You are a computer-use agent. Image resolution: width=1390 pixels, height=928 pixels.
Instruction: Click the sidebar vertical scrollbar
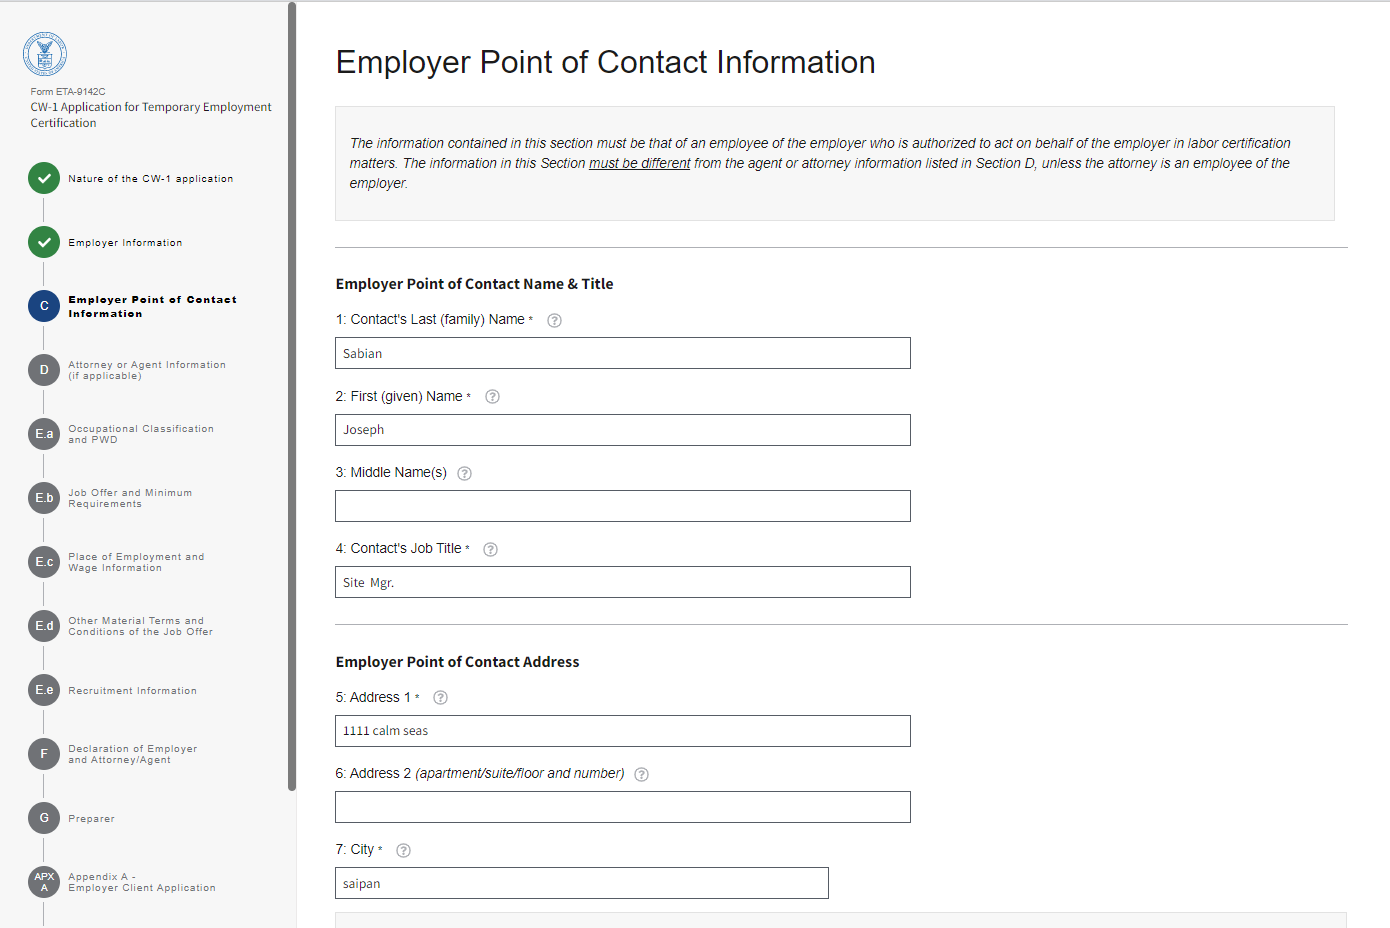[292, 400]
